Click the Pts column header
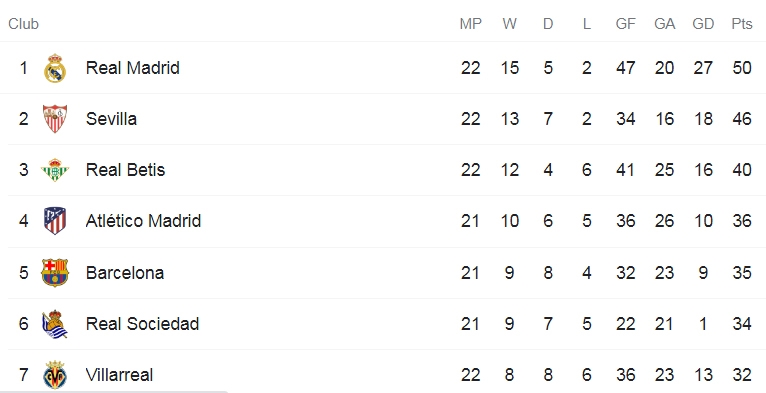 [x=742, y=23]
